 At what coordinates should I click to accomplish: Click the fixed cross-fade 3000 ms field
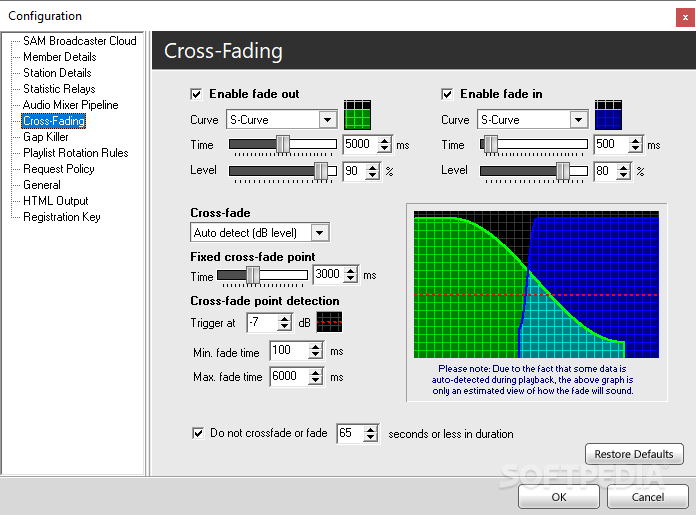point(328,274)
